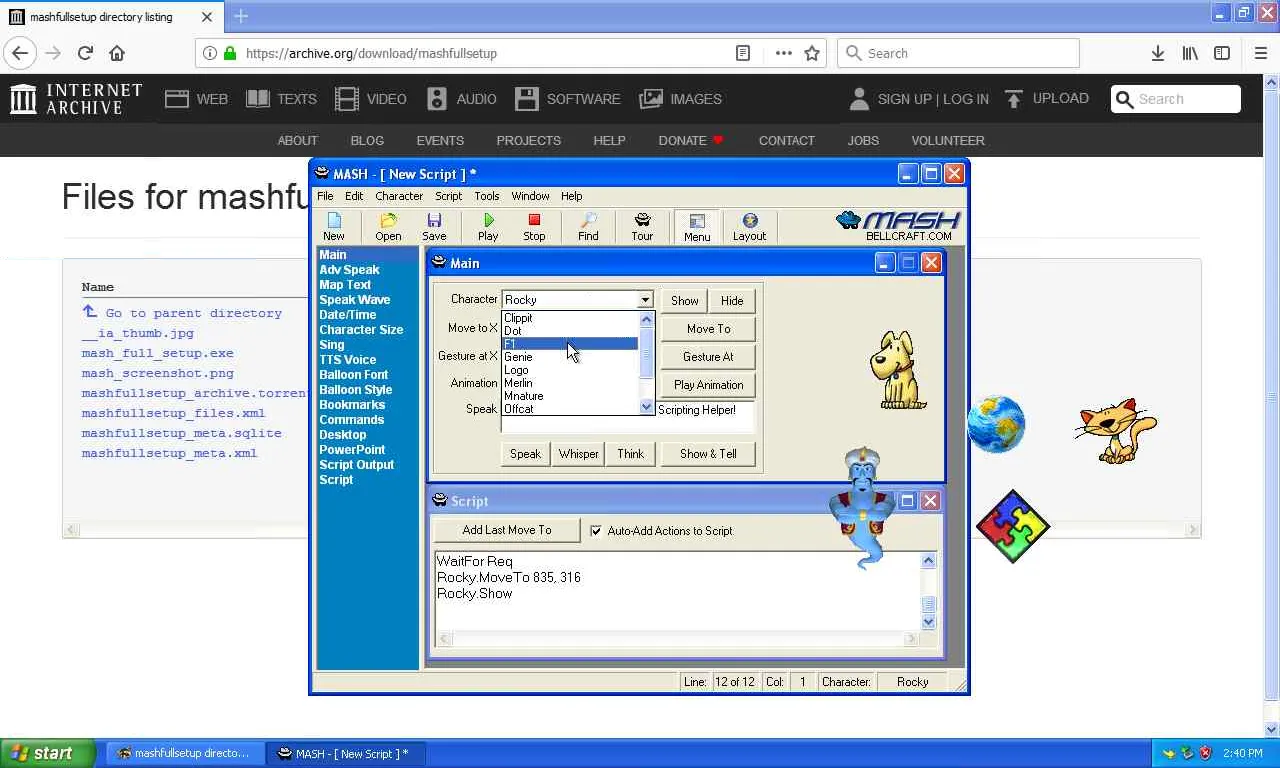Viewport: 1280px width, 768px height.
Task: Click the Internet Archive logo
Action: pyautogui.click(x=76, y=99)
